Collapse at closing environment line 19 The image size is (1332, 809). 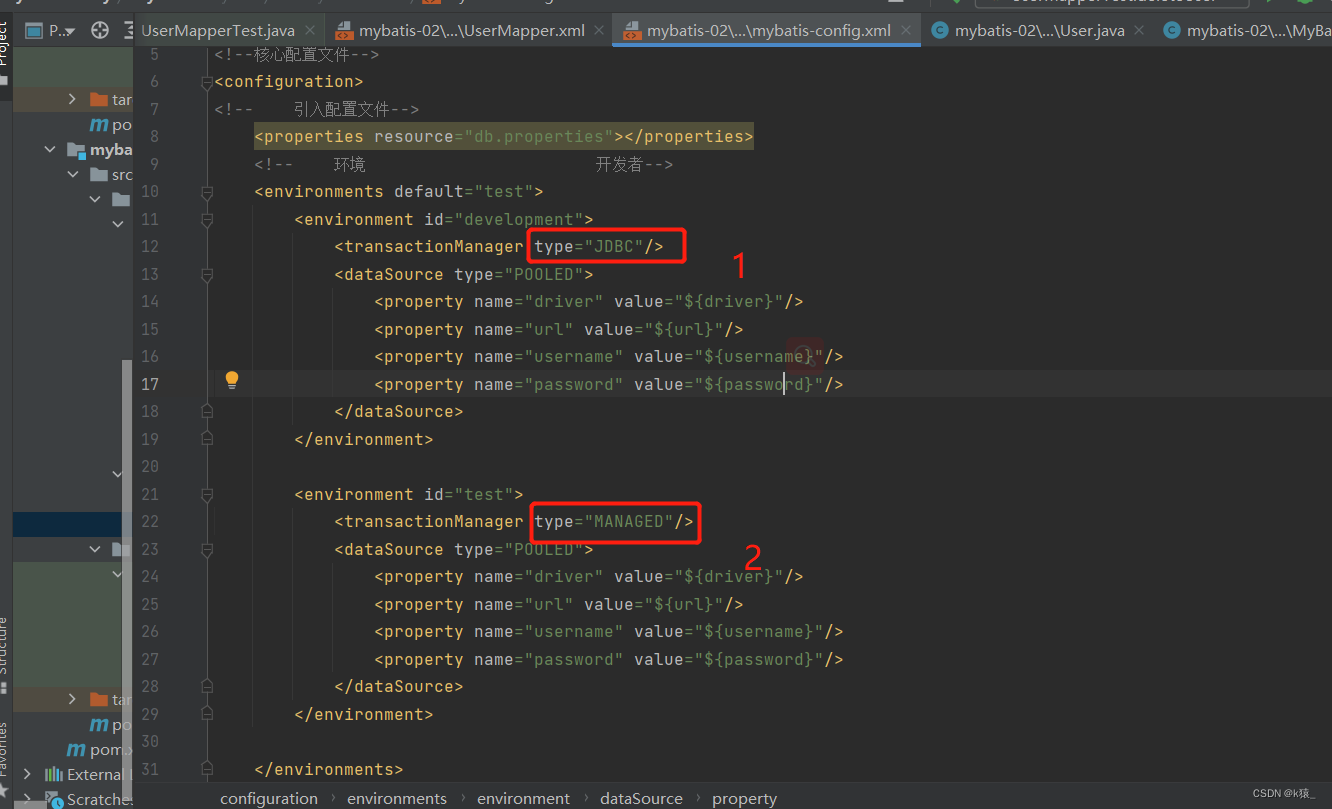[x=207, y=439]
